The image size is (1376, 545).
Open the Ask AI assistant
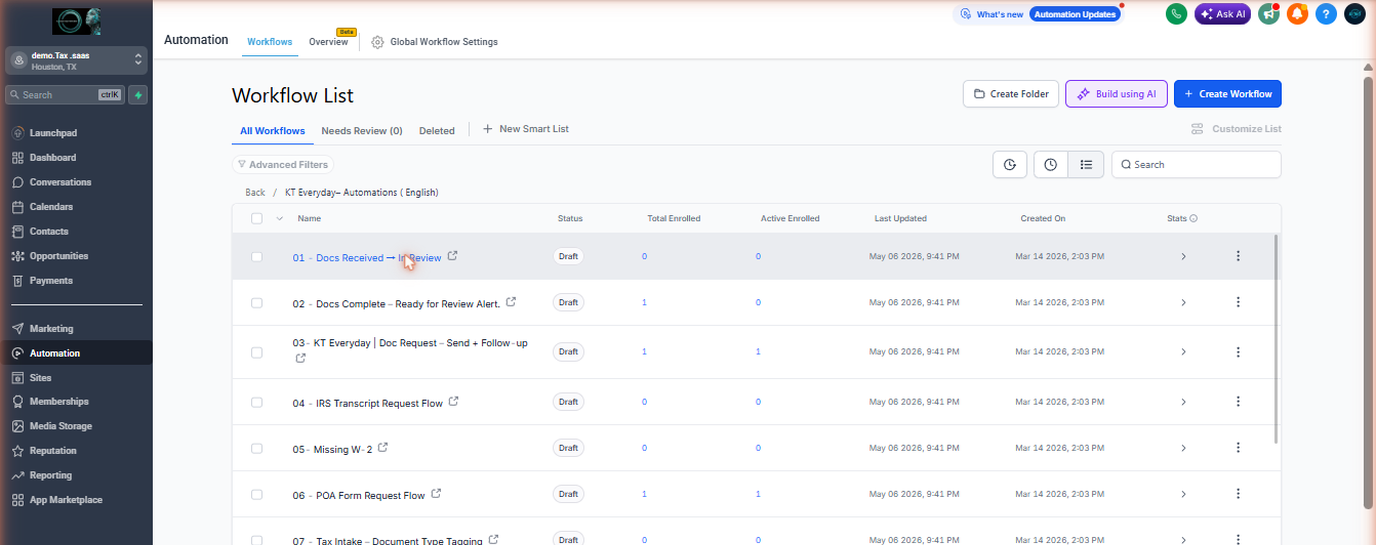click(1222, 14)
